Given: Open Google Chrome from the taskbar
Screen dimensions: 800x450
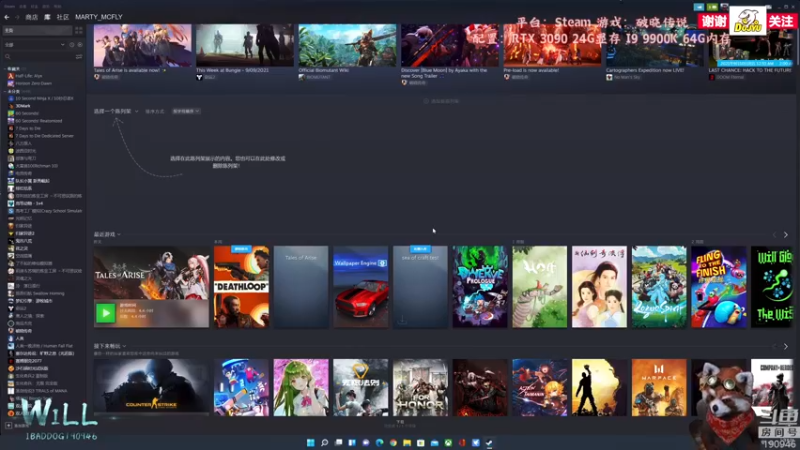Looking at the screenshot, I should point(393,442).
